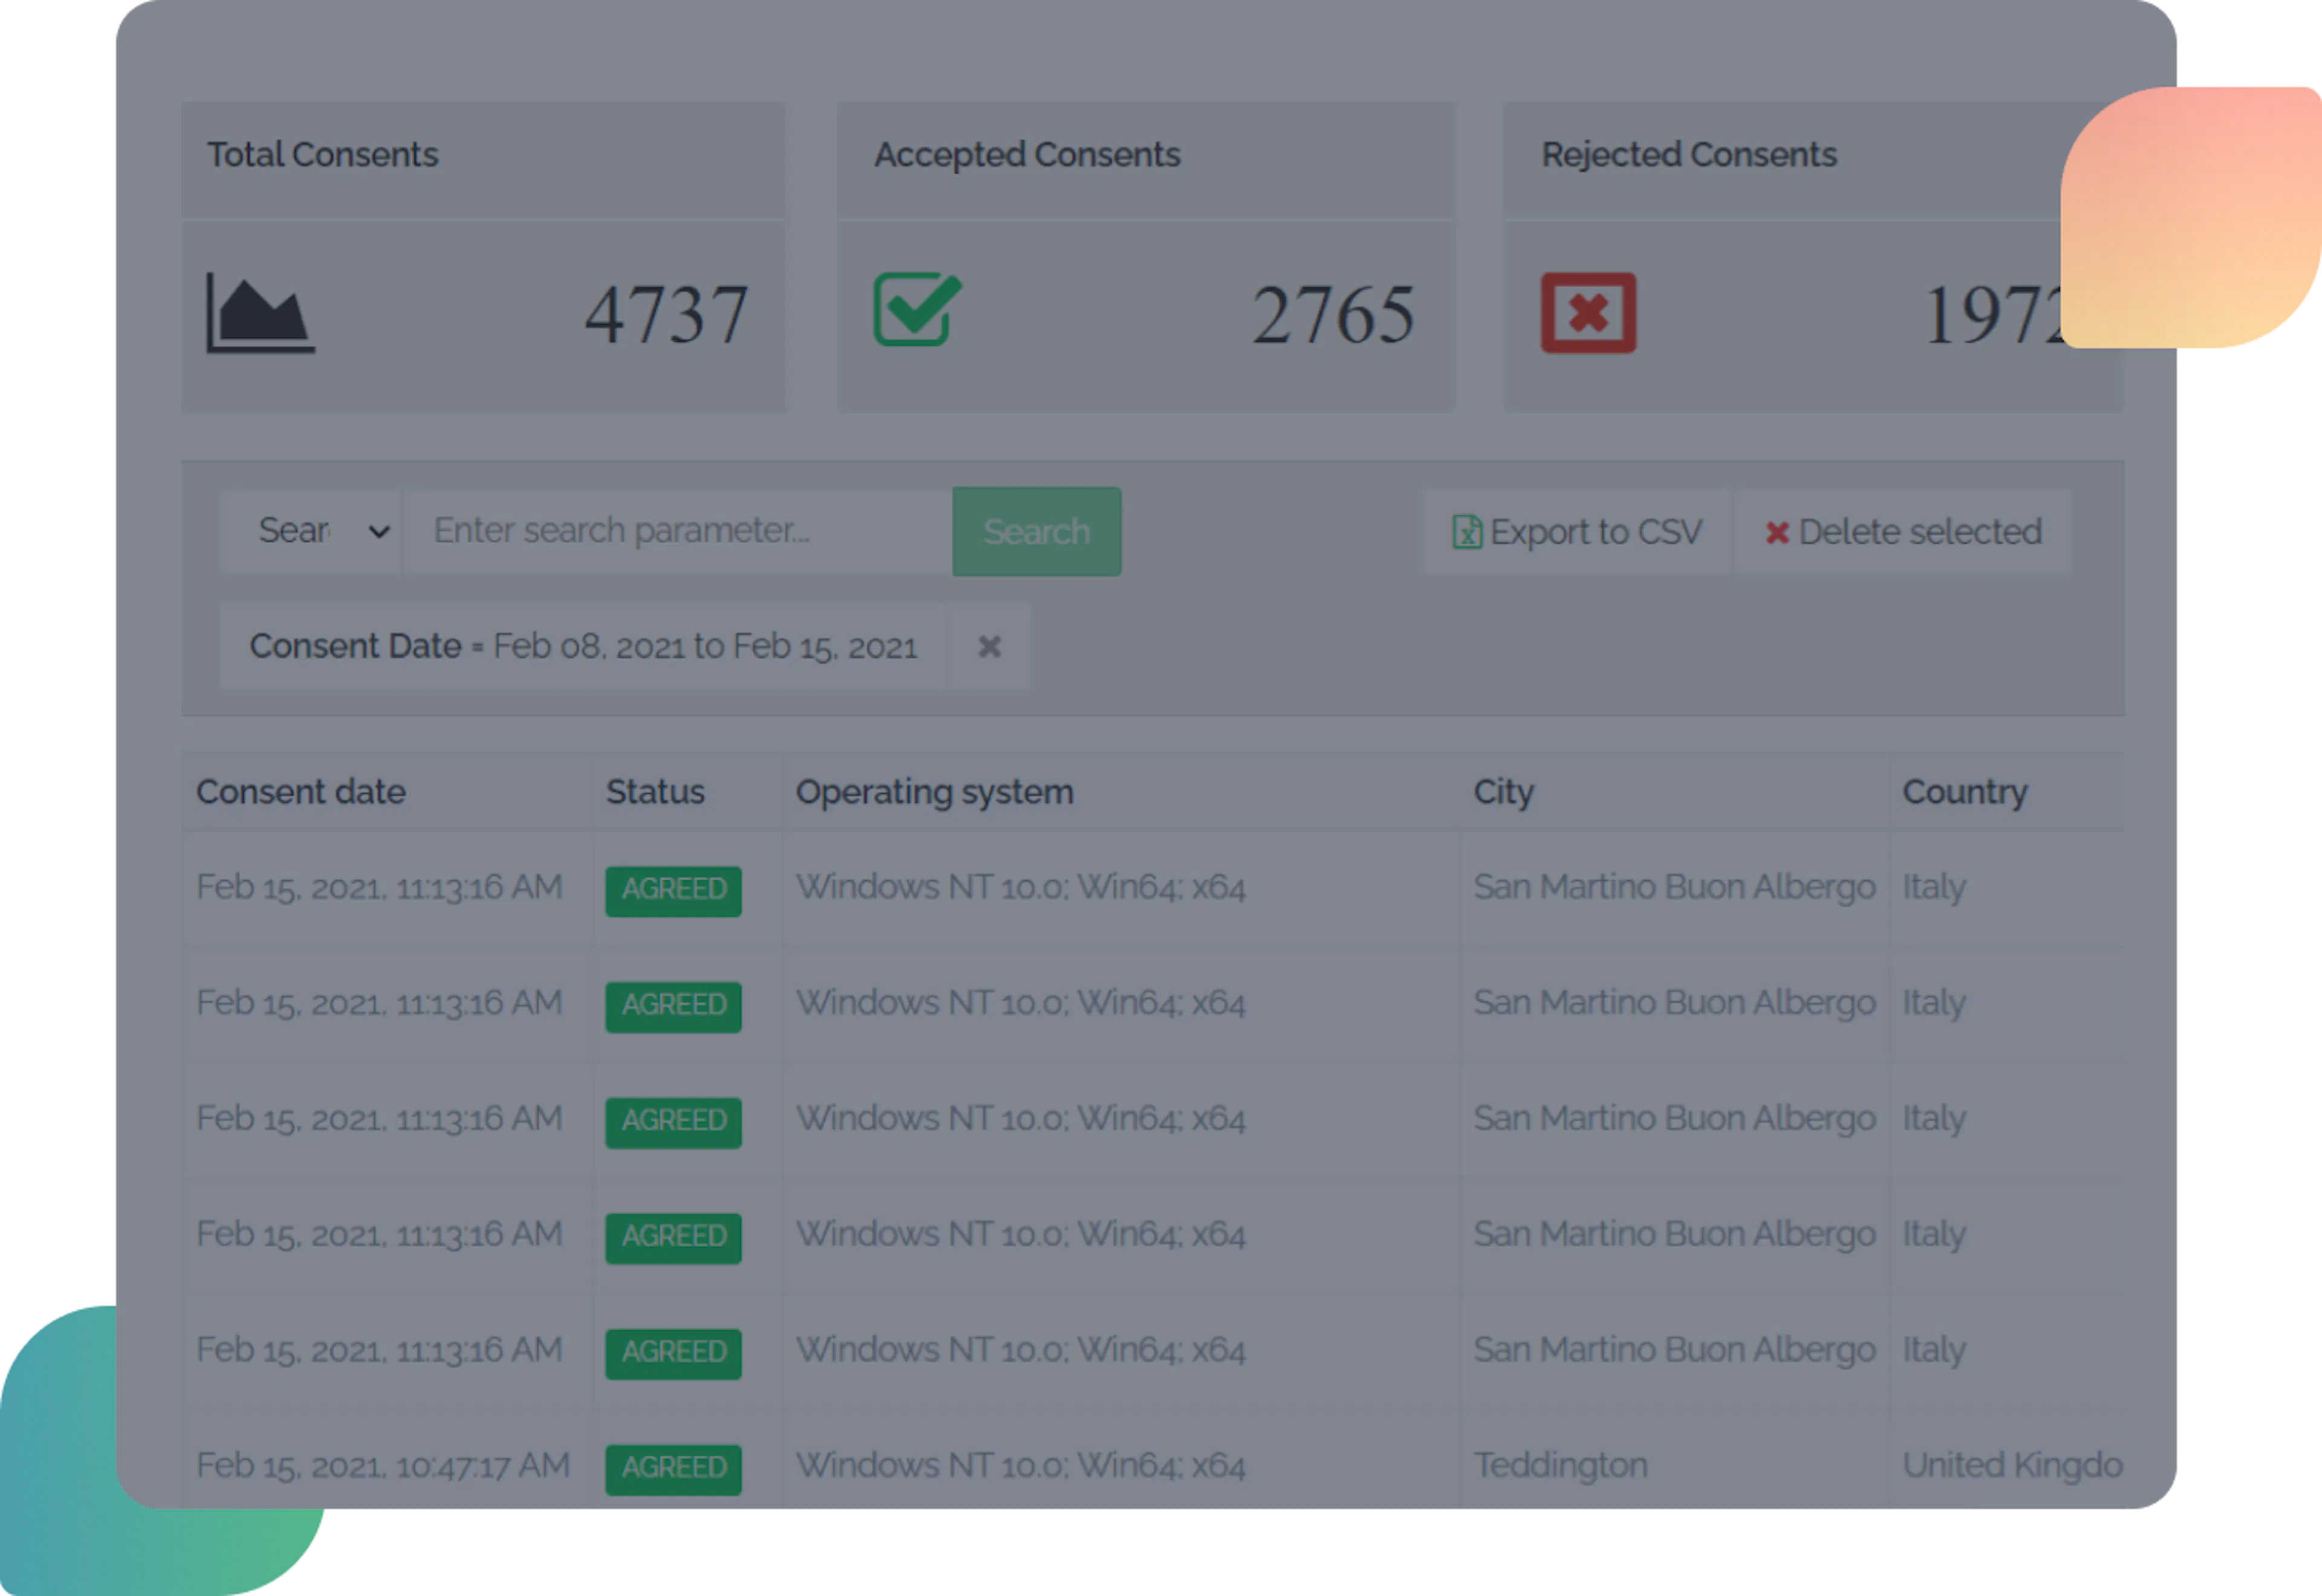Select the row with city San Martino Buon Albergo
Viewport: 2322px width, 1596px height.
point(1676,887)
